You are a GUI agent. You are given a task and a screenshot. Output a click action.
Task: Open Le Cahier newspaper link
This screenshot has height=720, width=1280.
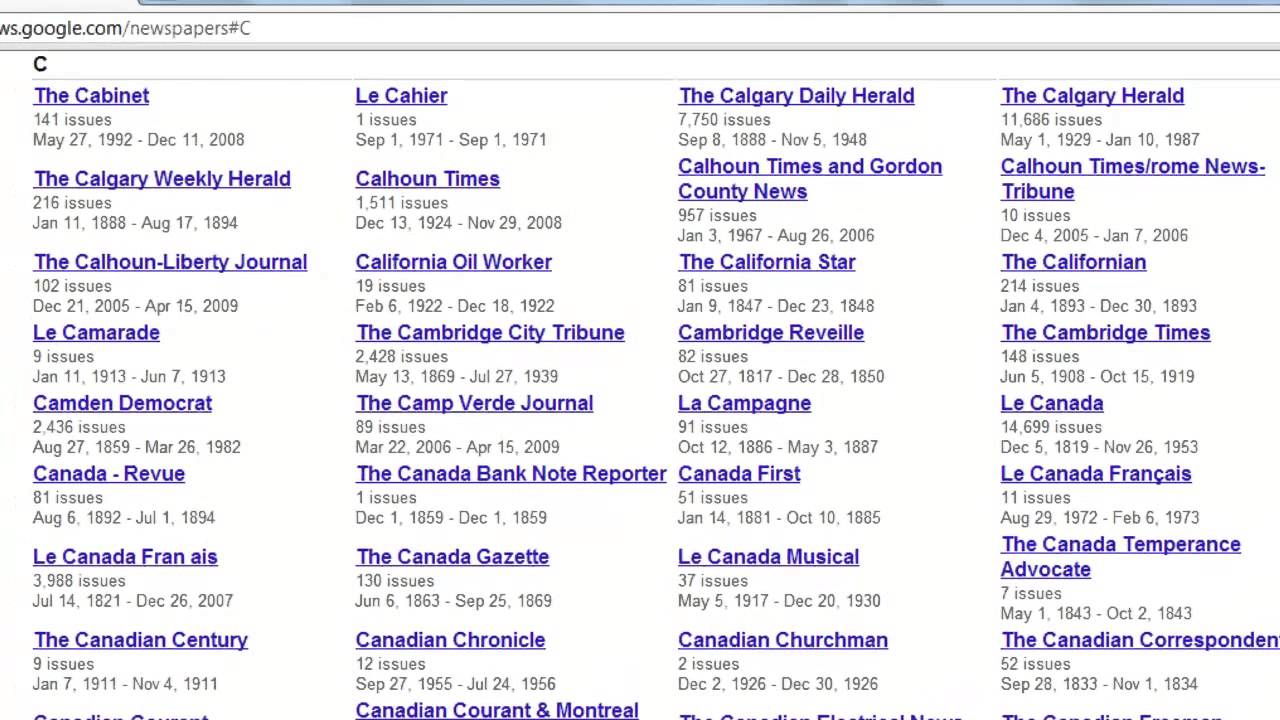pos(401,96)
